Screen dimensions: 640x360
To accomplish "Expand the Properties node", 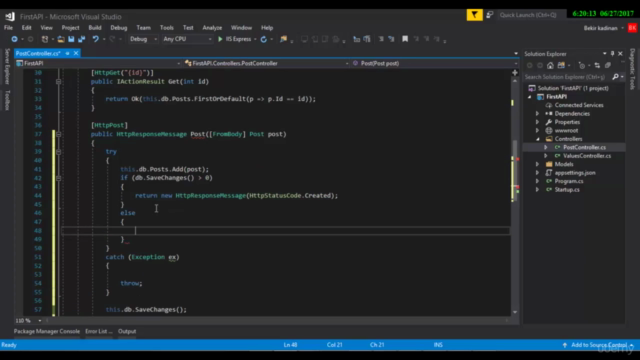I will pos(538,122).
